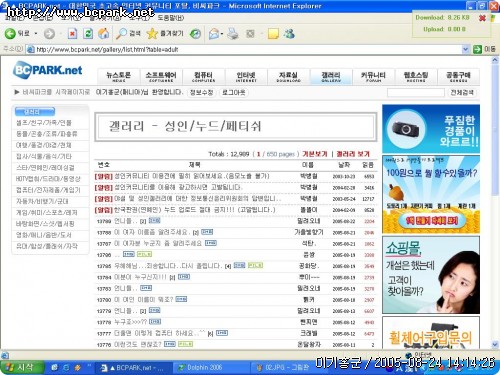Open the 컴퓨터 COMPUTER tab
Screen dimensions: 500x375
[203, 77]
